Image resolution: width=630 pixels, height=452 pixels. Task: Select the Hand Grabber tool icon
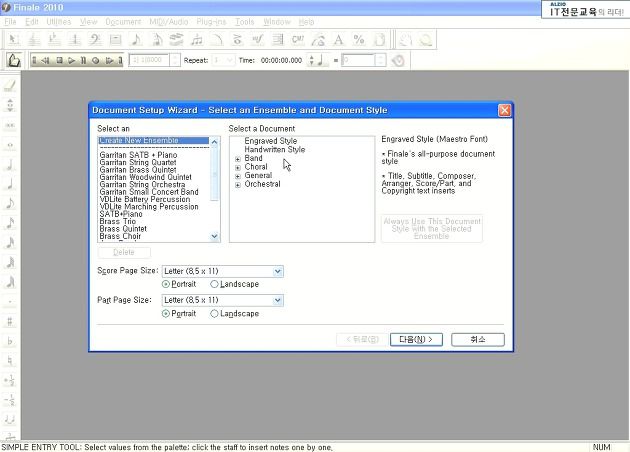click(405, 40)
